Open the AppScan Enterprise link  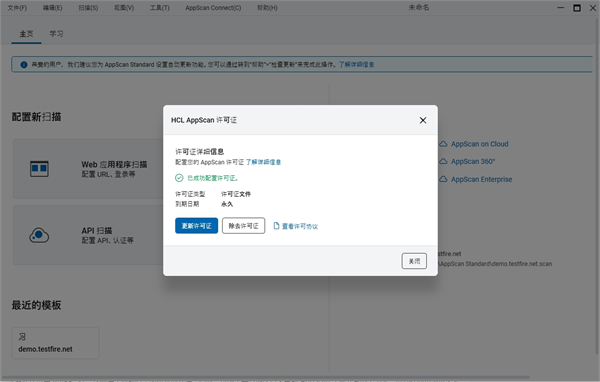(481, 179)
